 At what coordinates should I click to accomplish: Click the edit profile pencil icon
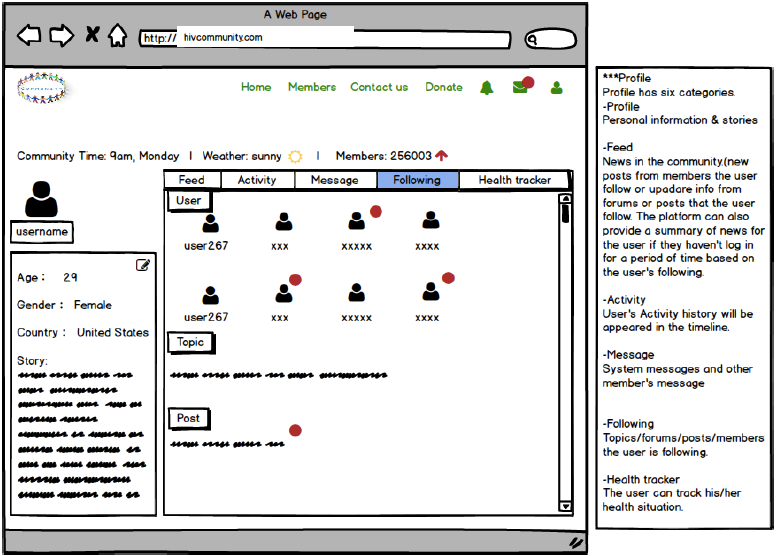point(143,265)
